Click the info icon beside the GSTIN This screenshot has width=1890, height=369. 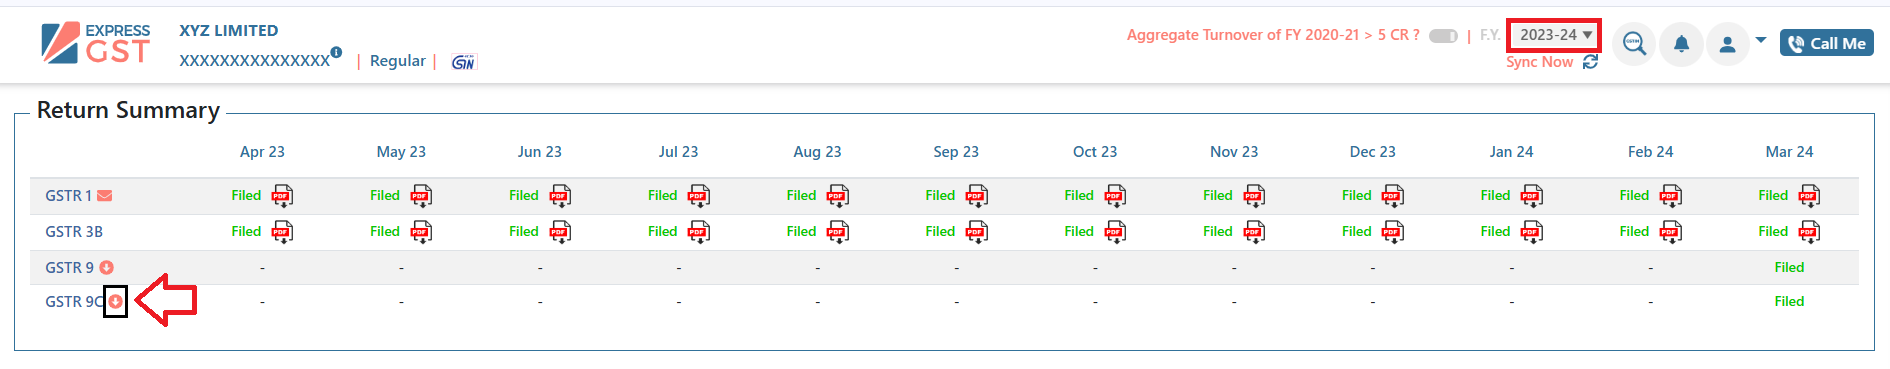point(336,52)
